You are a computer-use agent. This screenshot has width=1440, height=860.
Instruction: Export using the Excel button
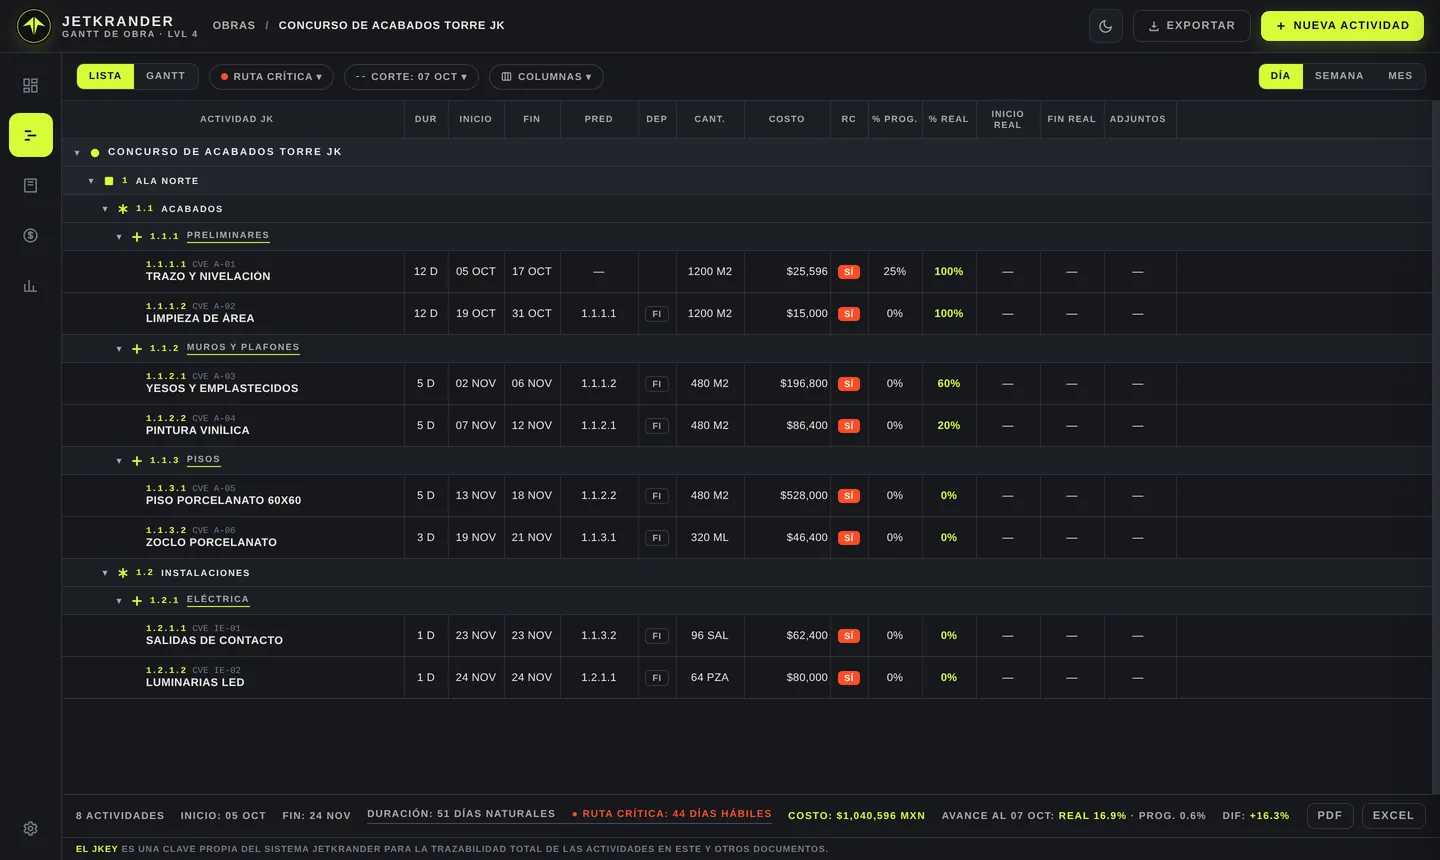tap(1393, 816)
